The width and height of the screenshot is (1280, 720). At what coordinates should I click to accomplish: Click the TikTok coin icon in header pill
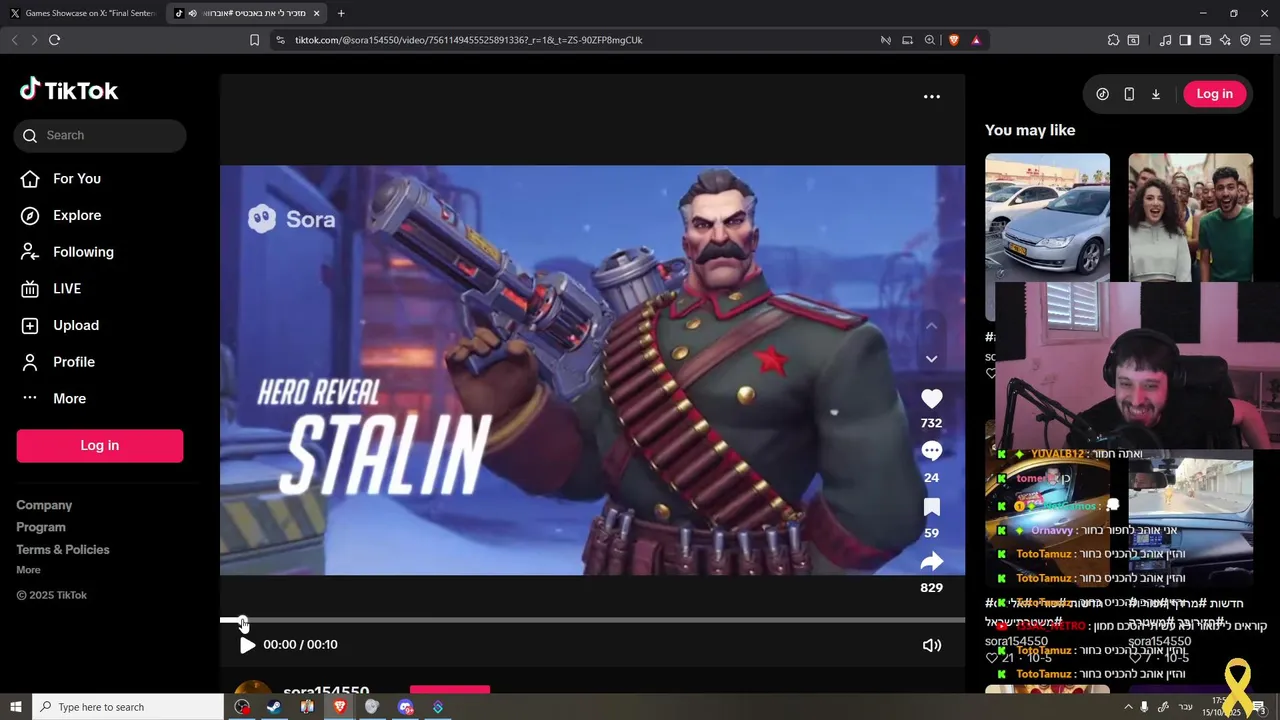pos(1102,94)
